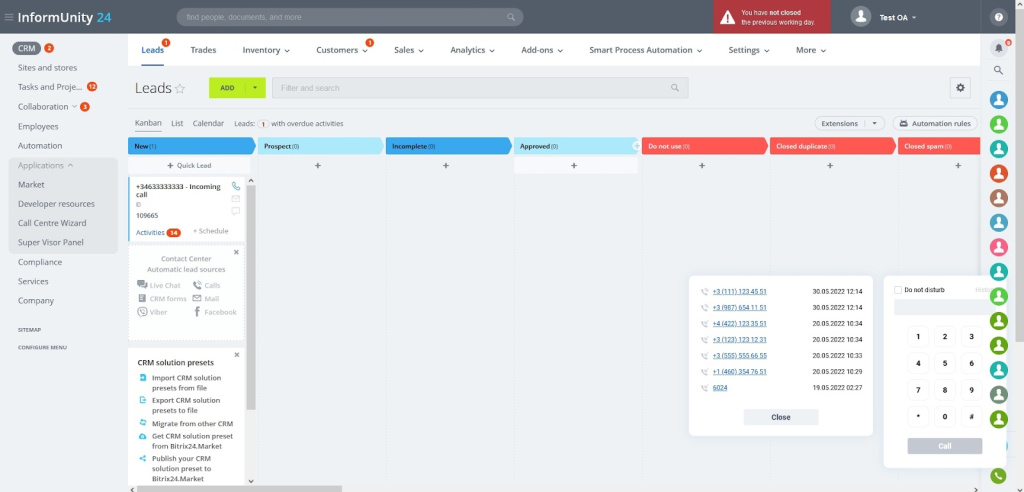Click the 6024 number link
Screen dimensions: 1024x492
click(x=720, y=387)
